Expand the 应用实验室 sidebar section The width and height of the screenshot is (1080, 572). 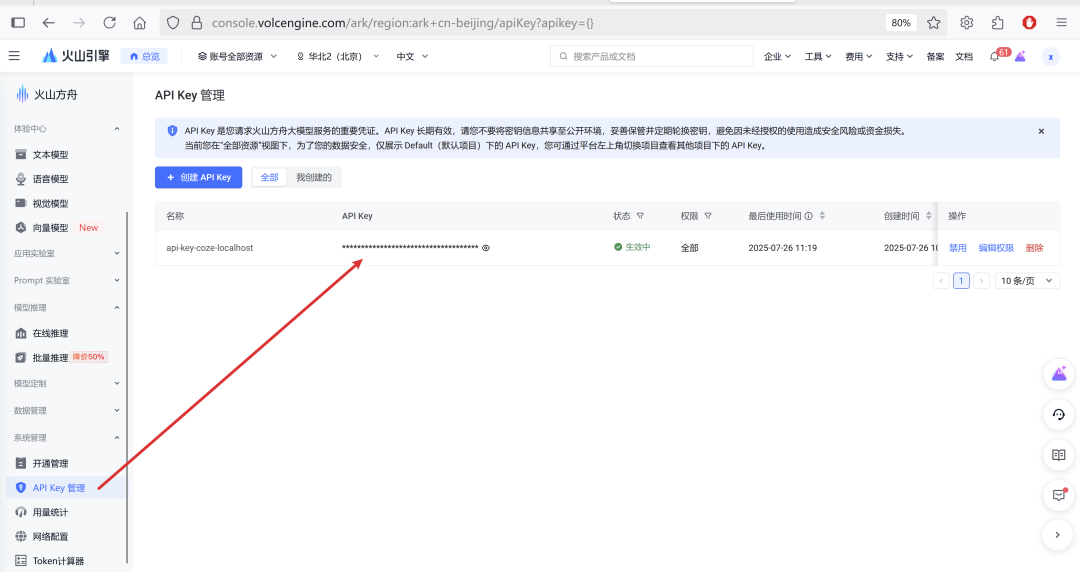tap(66, 254)
